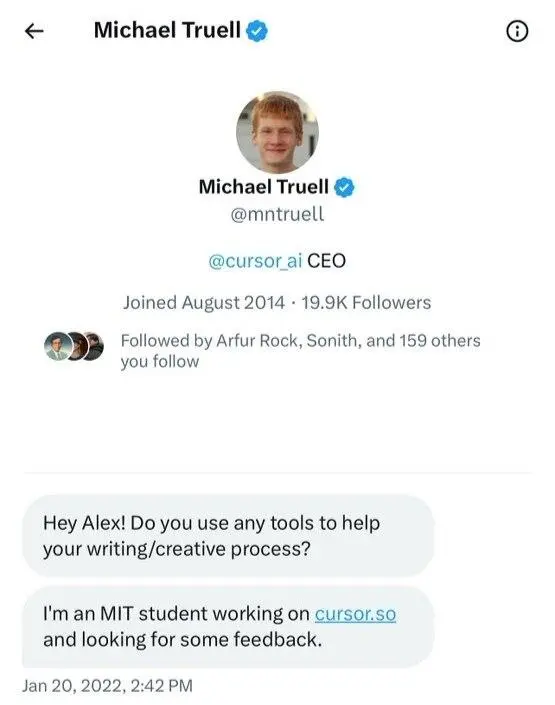Tap the back arrow icon
Image resolution: width=555 pixels, height=705 pixels.
(x=34, y=31)
